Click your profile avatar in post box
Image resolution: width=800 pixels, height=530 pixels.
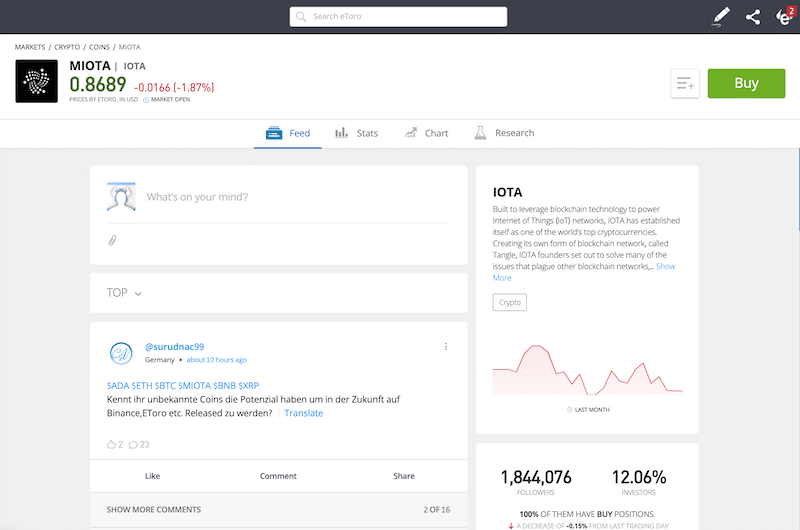click(x=121, y=196)
